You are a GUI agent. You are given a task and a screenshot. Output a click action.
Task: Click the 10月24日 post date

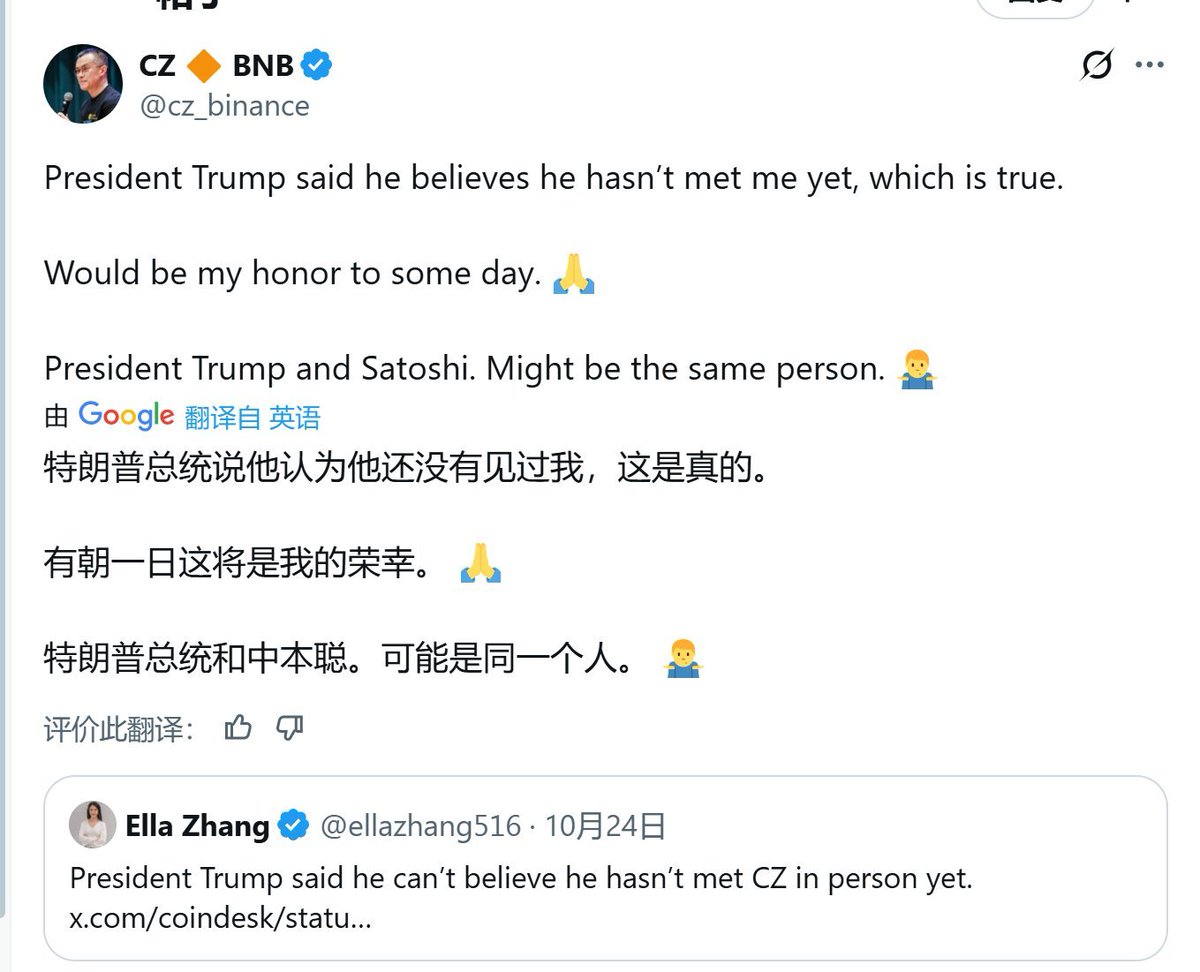(x=605, y=826)
